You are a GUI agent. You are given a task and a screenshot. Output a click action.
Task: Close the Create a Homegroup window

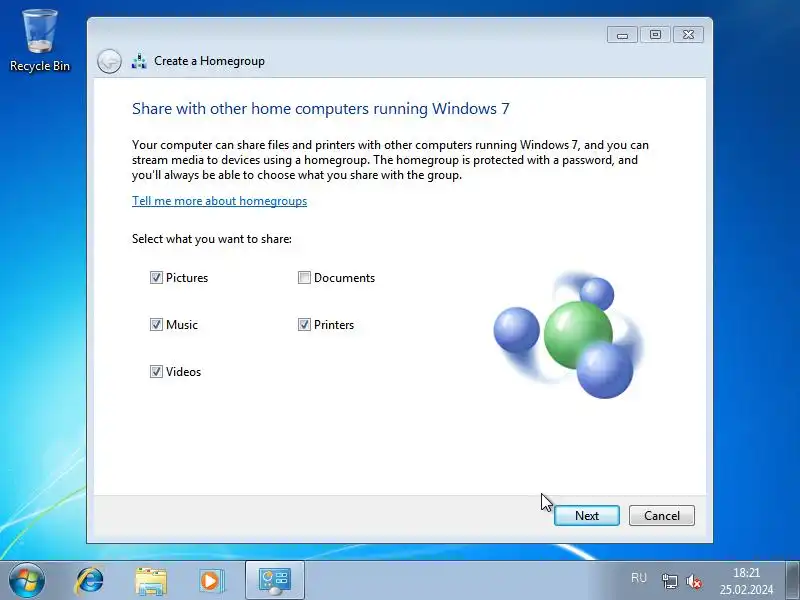(x=688, y=35)
